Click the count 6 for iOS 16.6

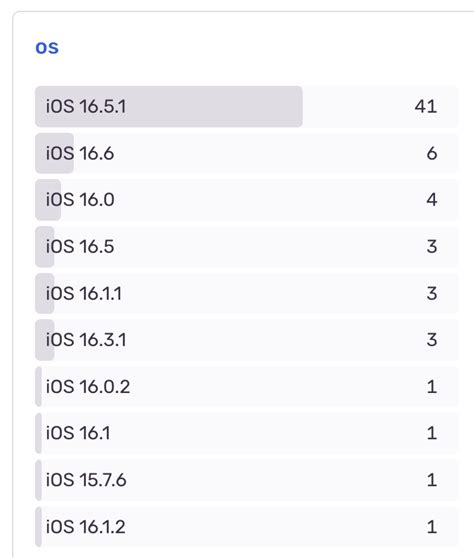(x=432, y=153)
